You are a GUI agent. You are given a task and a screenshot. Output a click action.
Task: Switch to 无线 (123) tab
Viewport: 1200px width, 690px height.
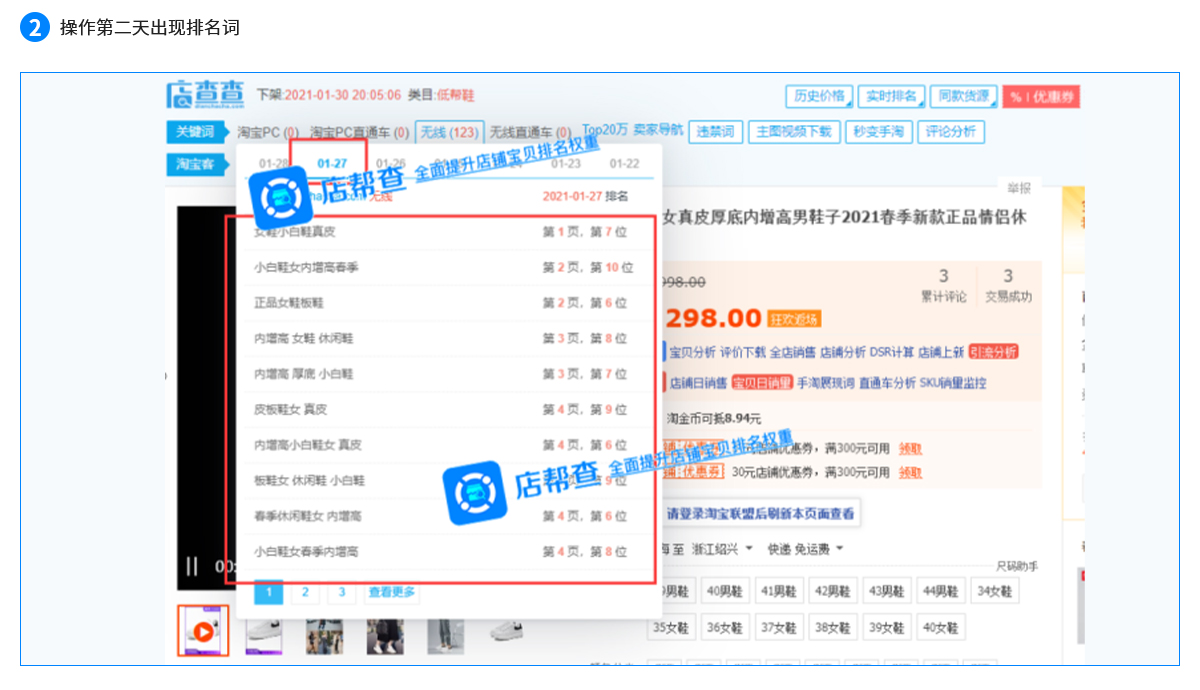click(450, 132)
